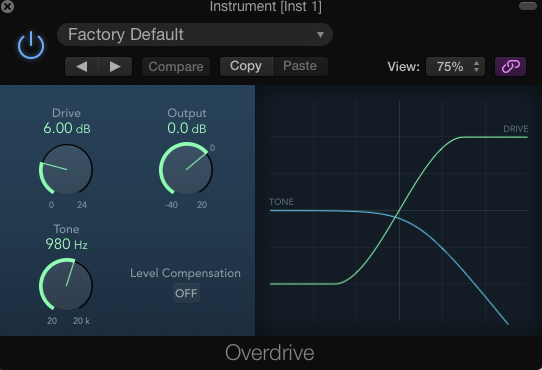542x370 pixels.
Task: Open the Factory Default preset menu
Action: [x=195, y=35]
